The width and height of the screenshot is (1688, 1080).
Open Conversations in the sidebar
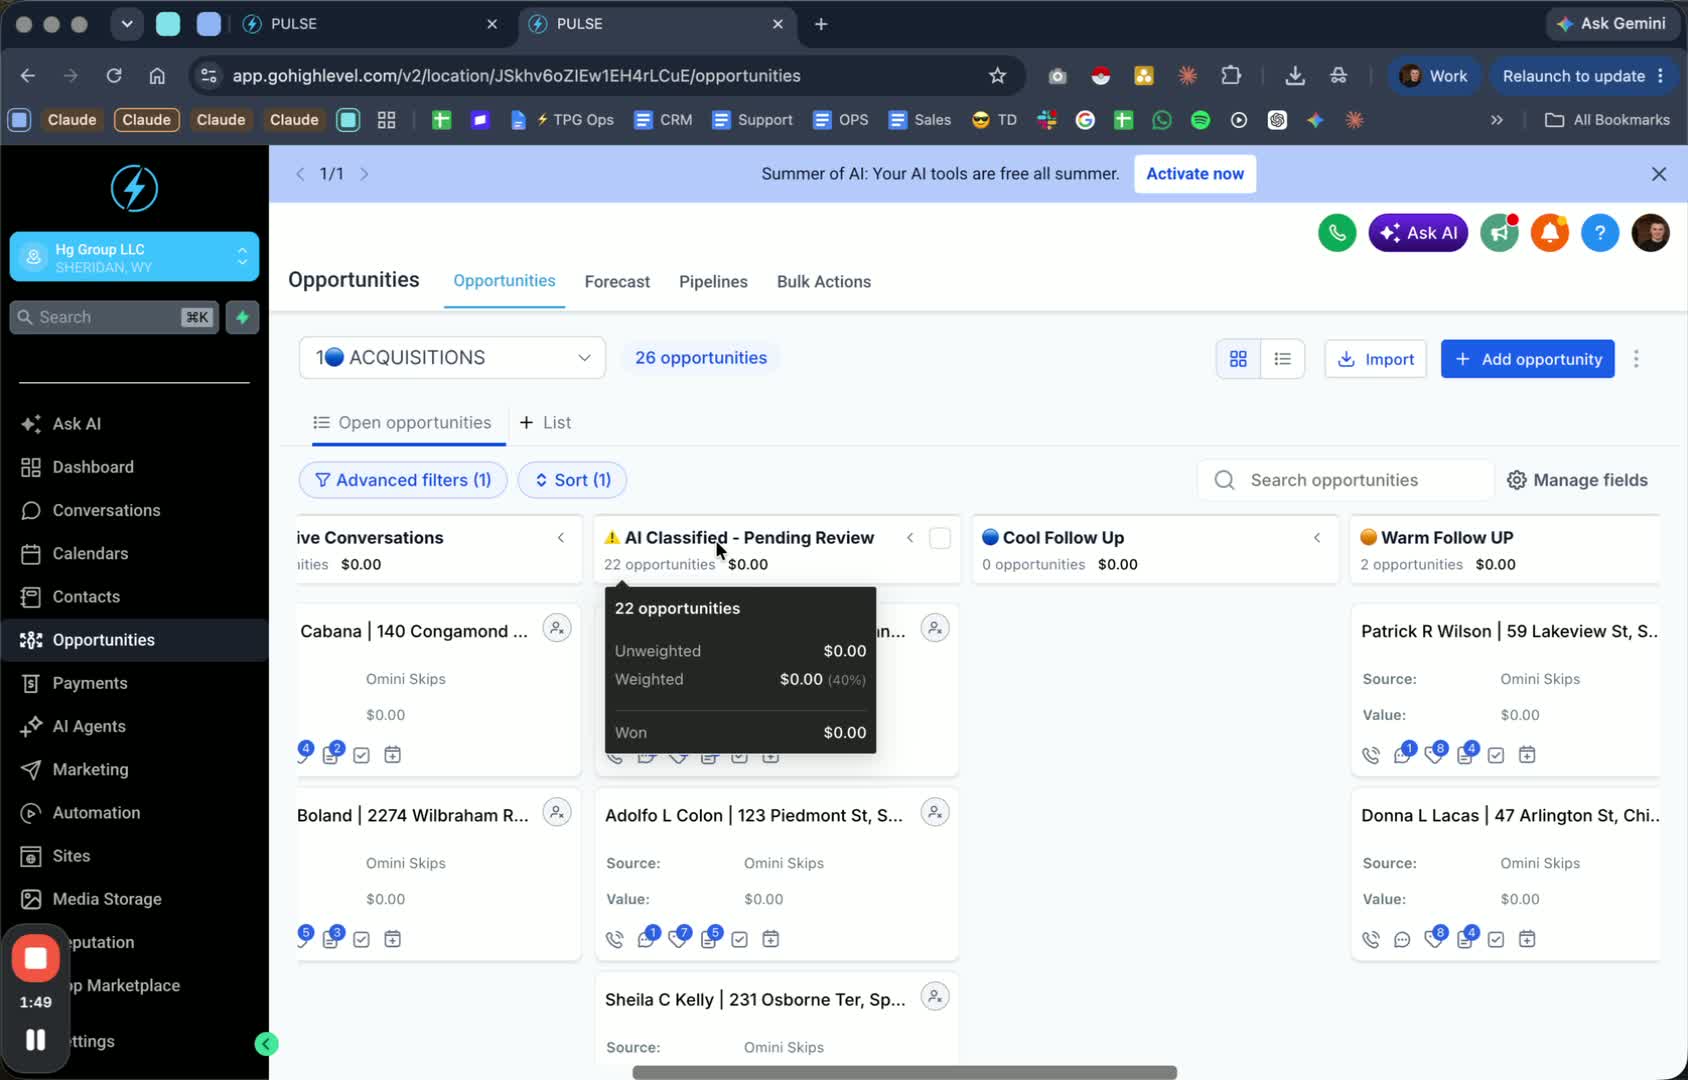click(x=134, y=510)
